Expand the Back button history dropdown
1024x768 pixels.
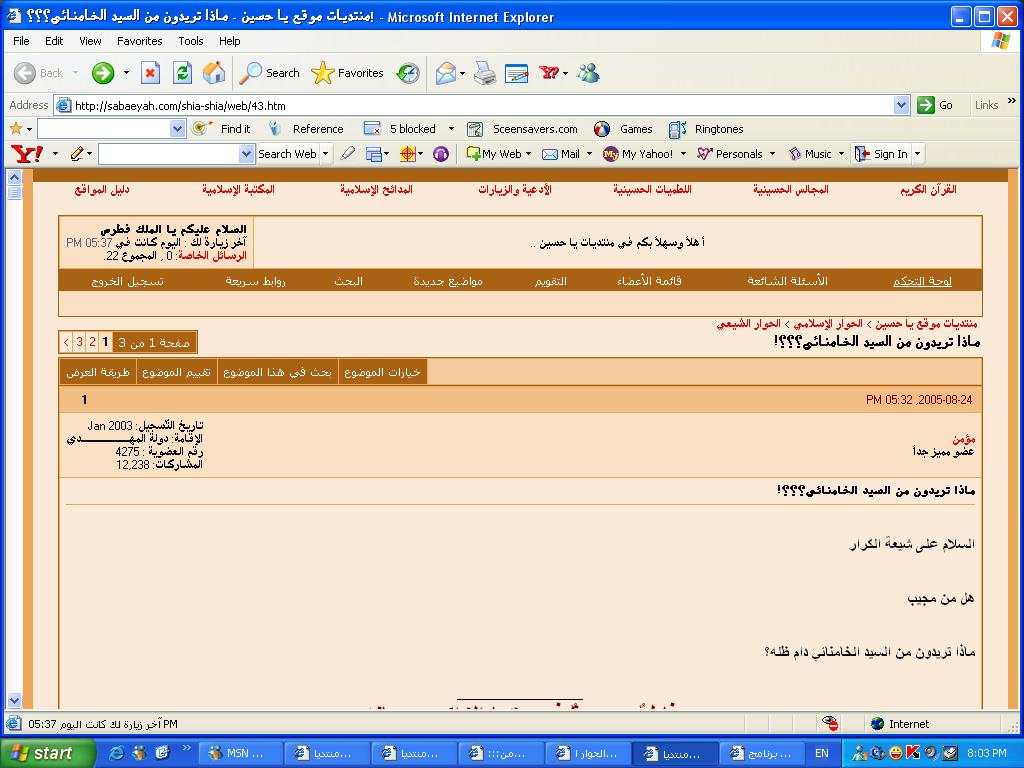coord(75,73)
